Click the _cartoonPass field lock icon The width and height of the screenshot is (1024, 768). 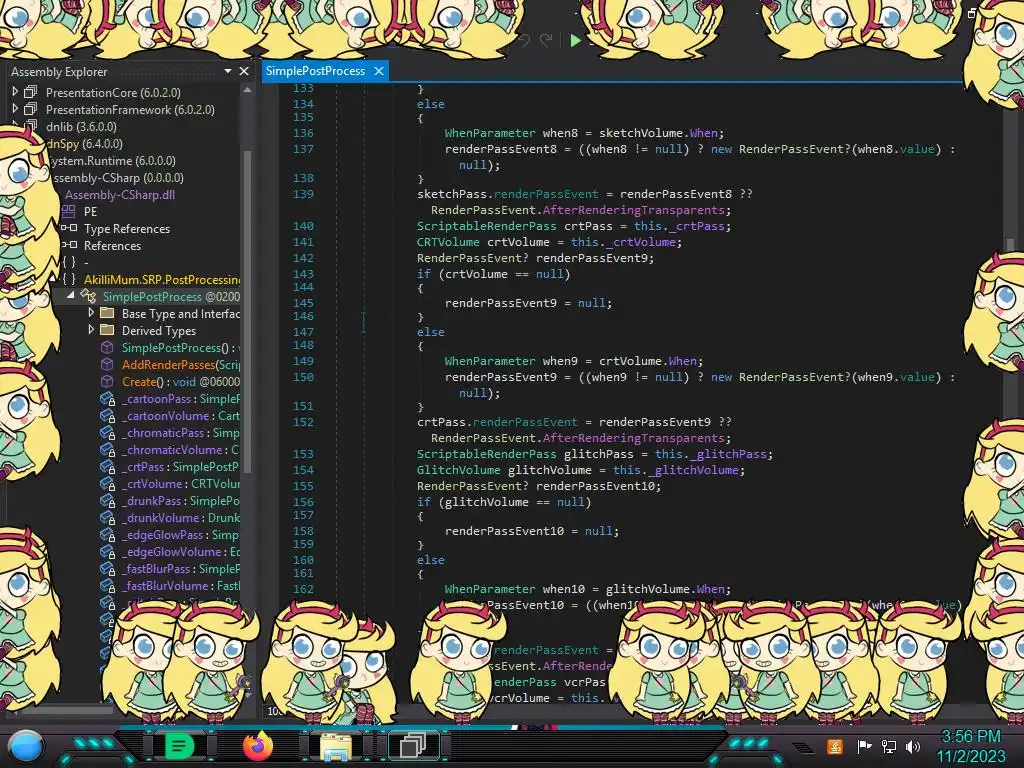click(108, 398)
